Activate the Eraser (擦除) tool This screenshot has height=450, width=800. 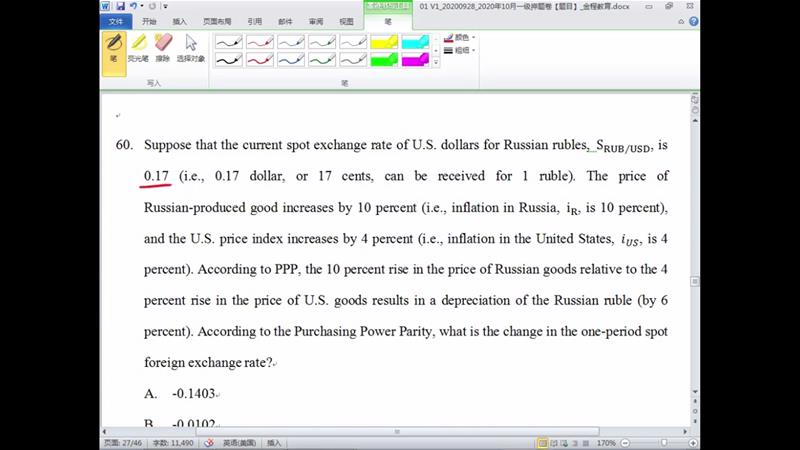click(162, 47)
